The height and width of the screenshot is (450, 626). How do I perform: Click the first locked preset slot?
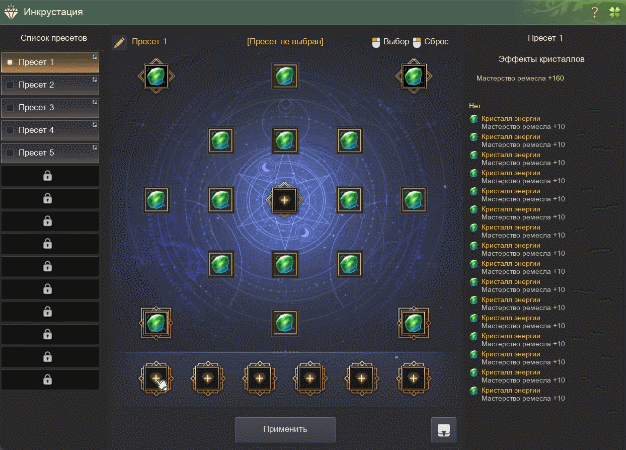pyautogui.click(x=50, y=176)
